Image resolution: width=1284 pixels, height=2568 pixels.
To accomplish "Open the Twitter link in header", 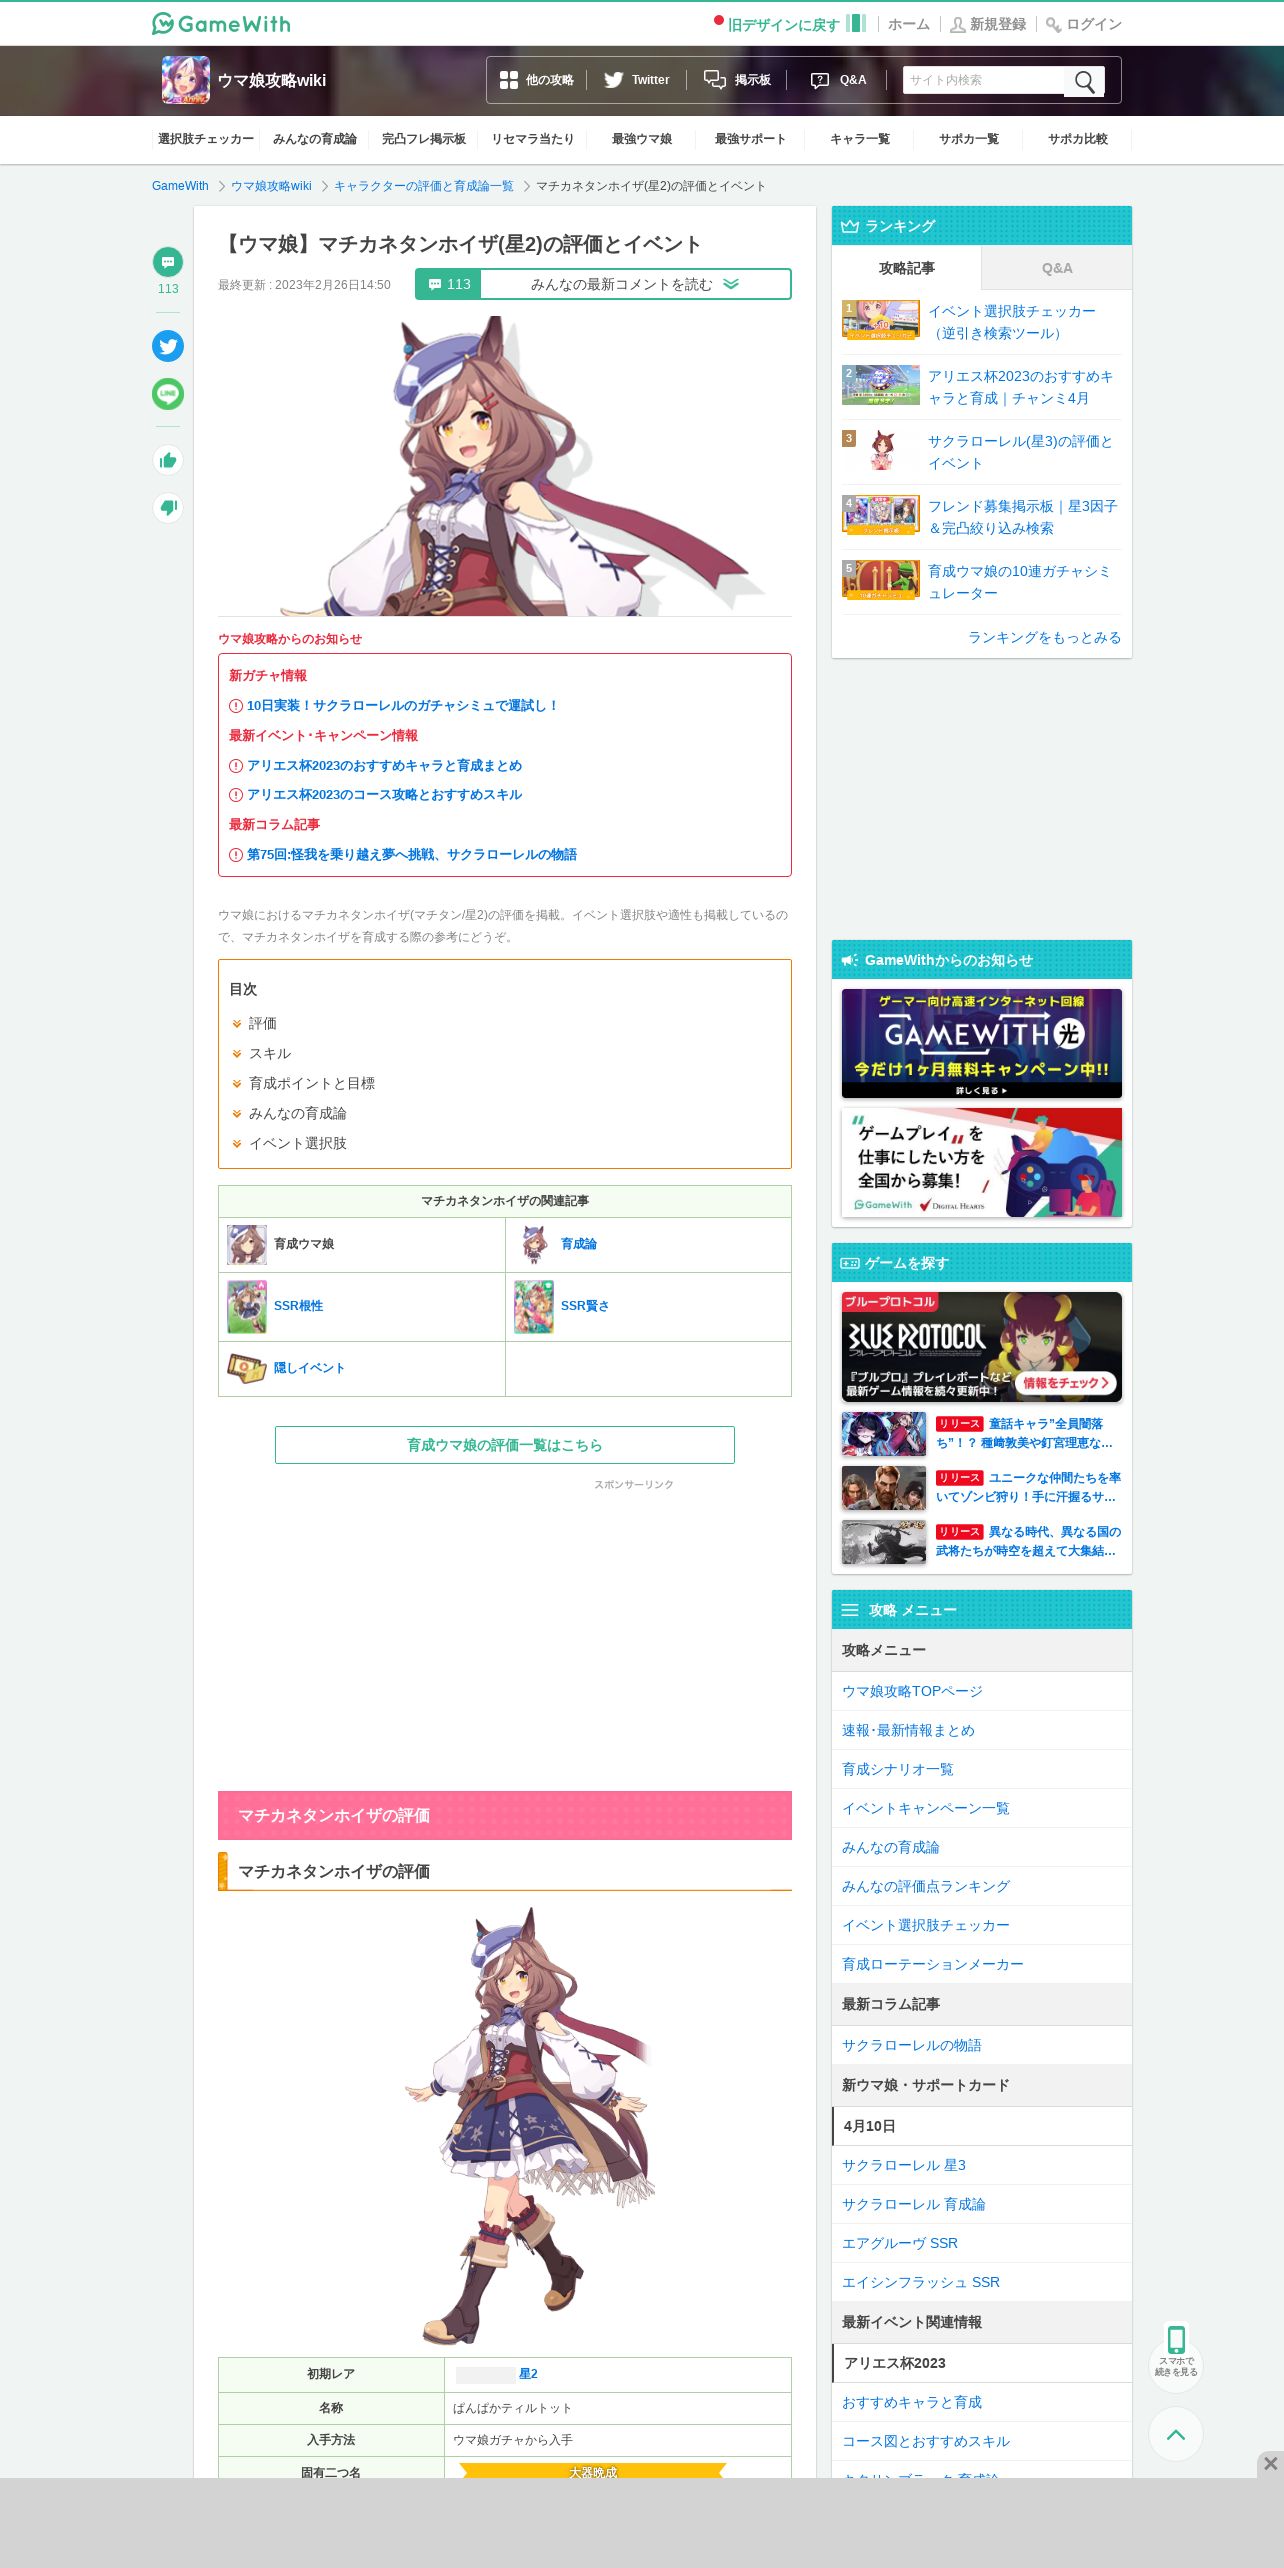I will [636, 80].
